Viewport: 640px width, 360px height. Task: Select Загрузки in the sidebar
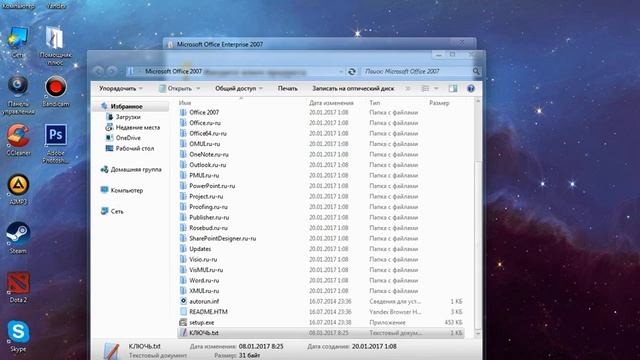pyautogui.click(x=128, y=117)
